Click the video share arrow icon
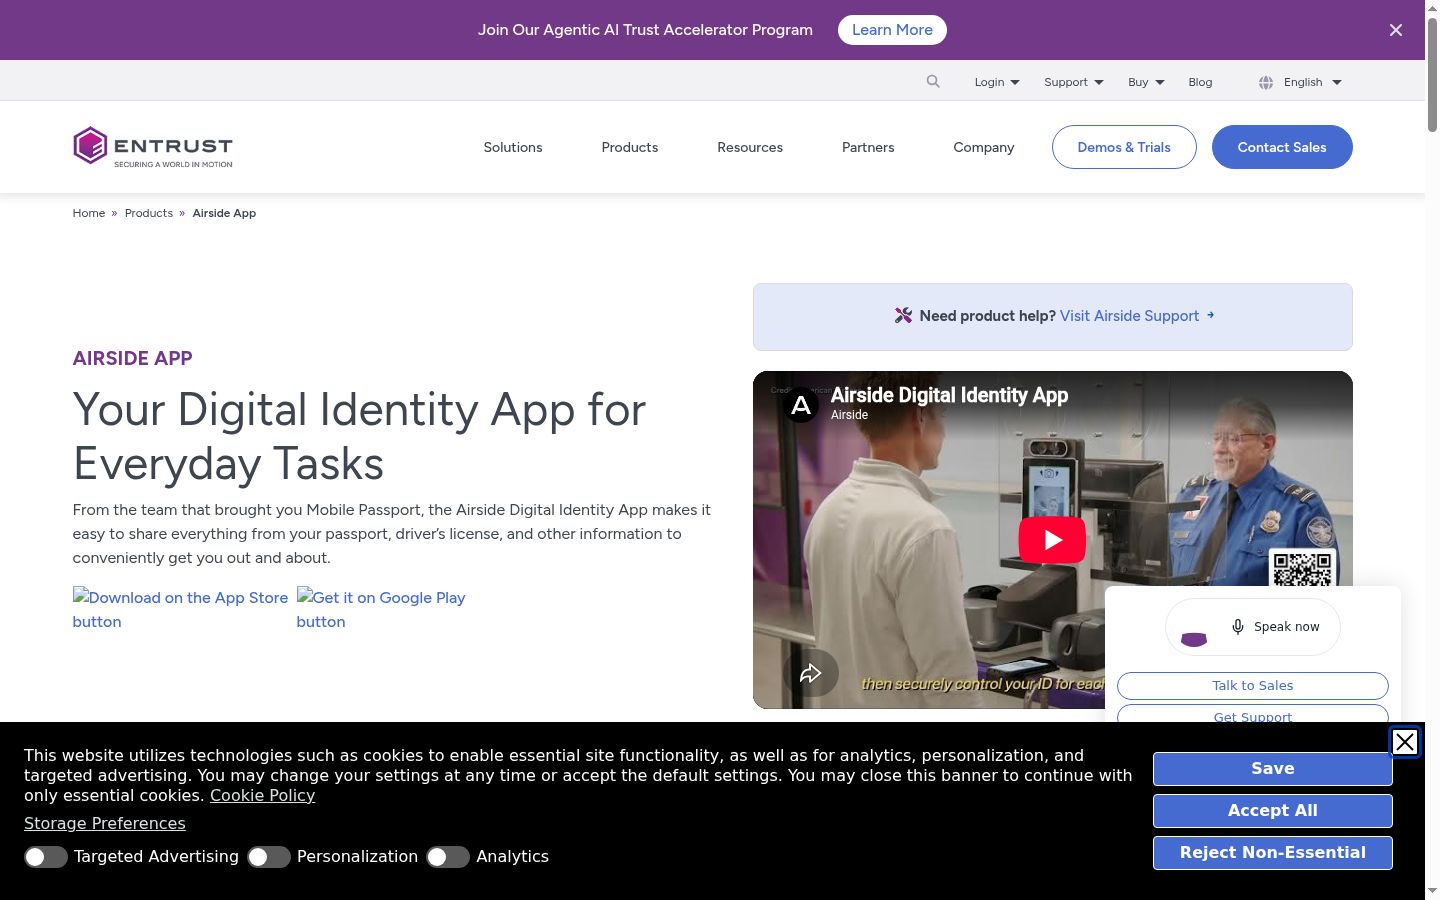 (x=810, y=673)
